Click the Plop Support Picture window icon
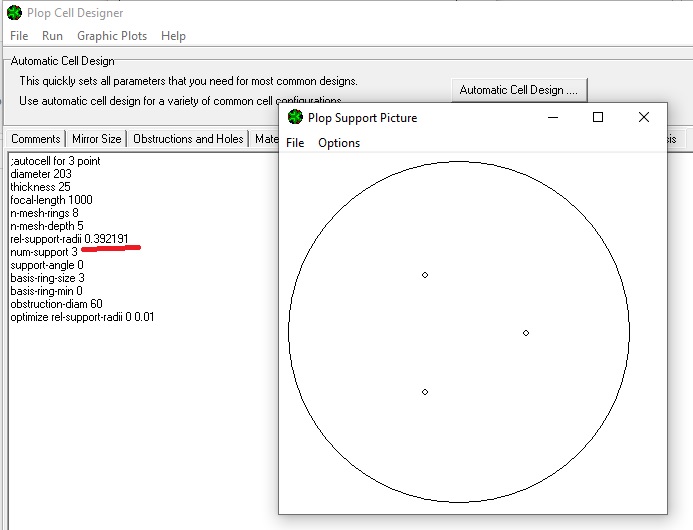693x530 pixels. [x=295, y=117]
